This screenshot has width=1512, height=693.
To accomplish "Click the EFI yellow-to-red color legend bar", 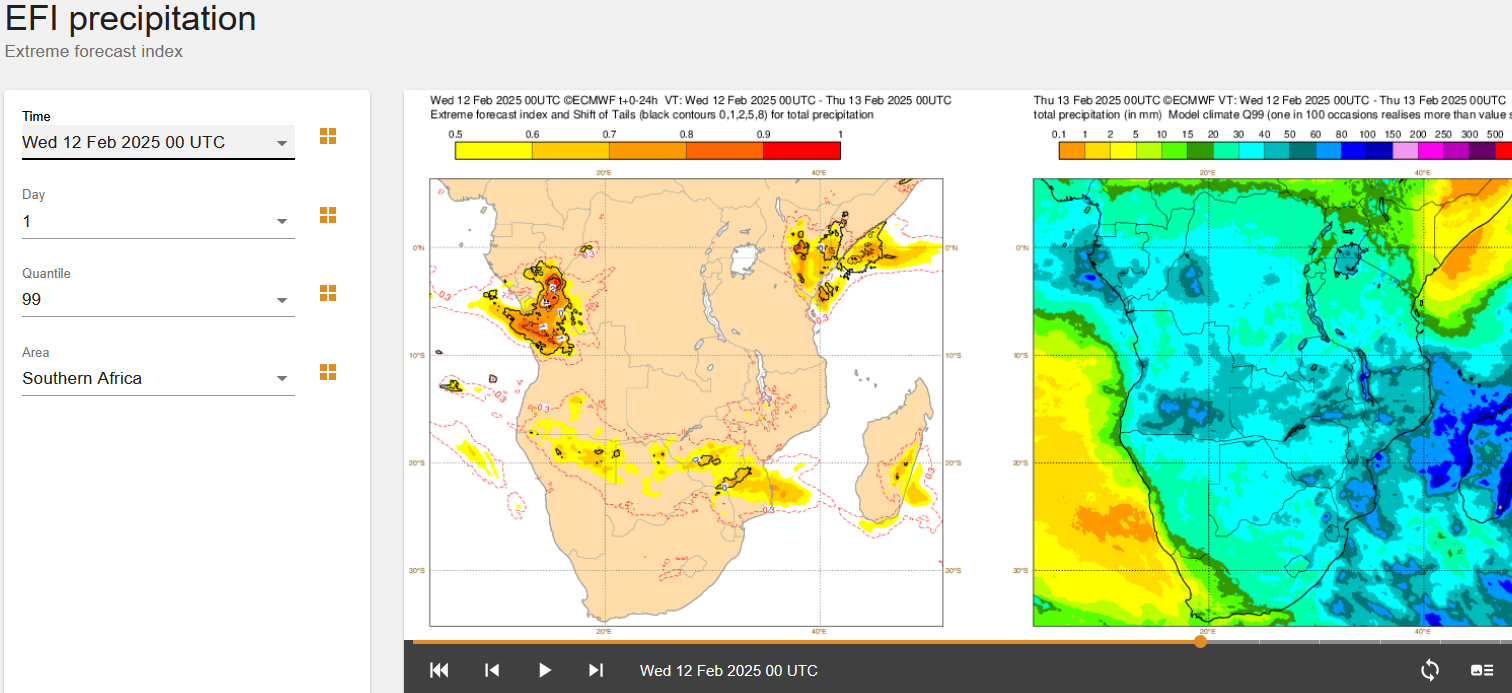I will (x=647, y=151).
